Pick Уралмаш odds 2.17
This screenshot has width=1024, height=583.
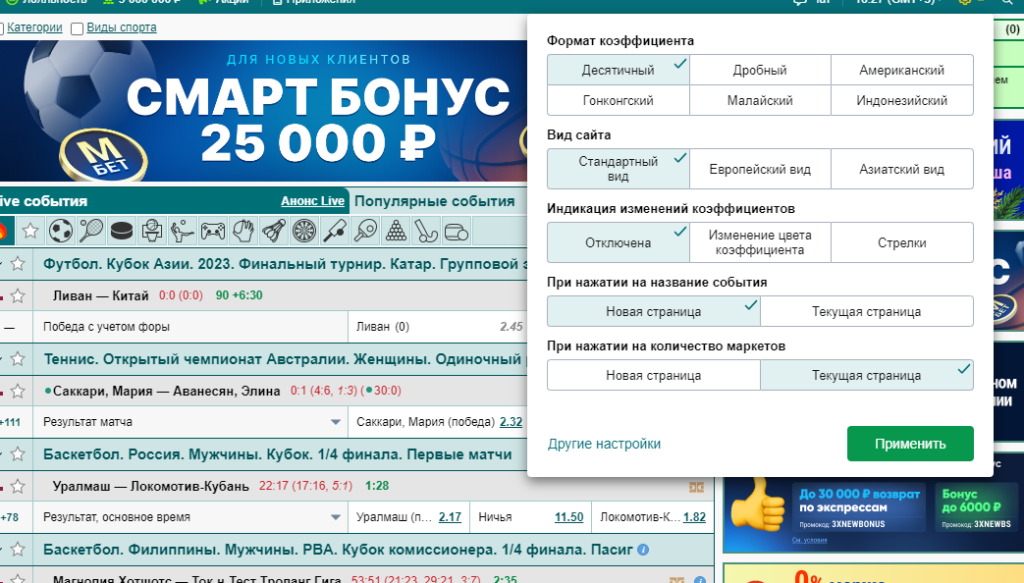click(x=450, y=517)
